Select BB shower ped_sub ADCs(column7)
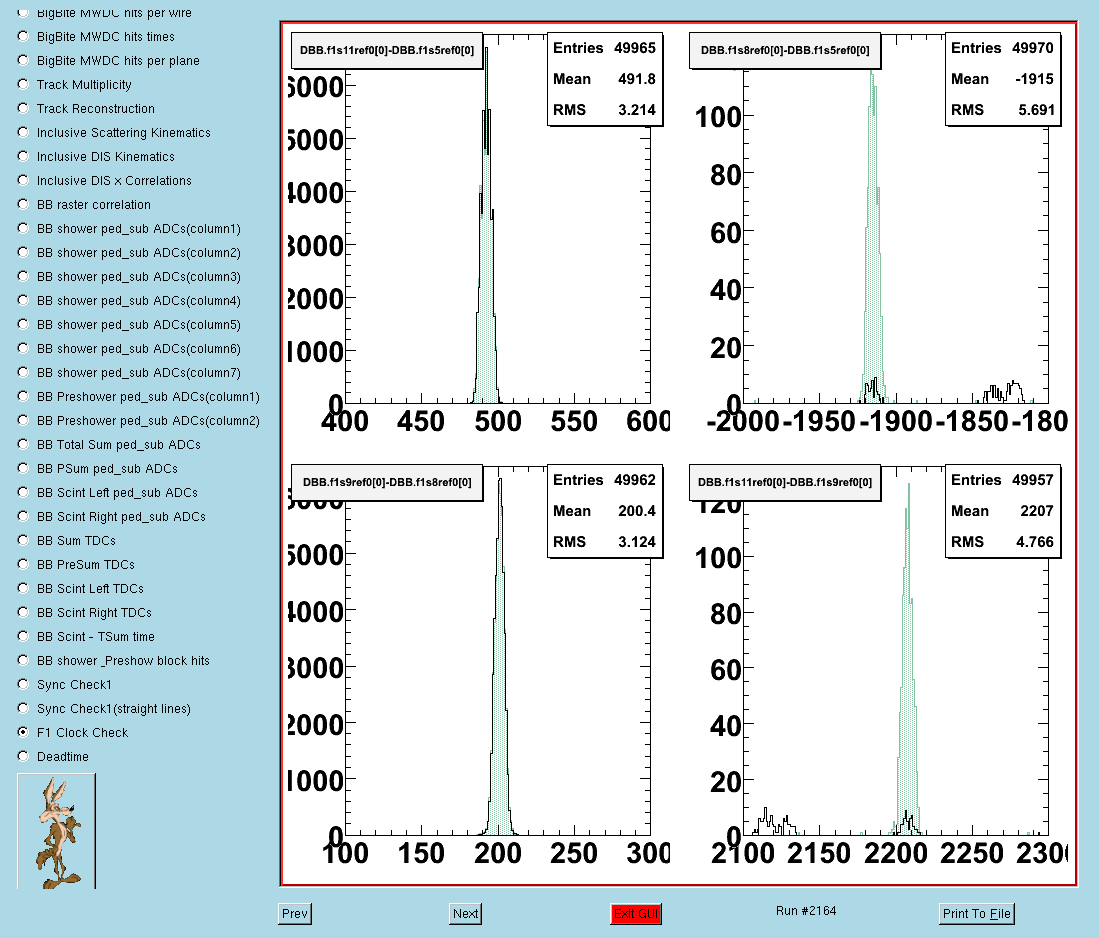The image size is (1099, 938). (x=23, y=372)
